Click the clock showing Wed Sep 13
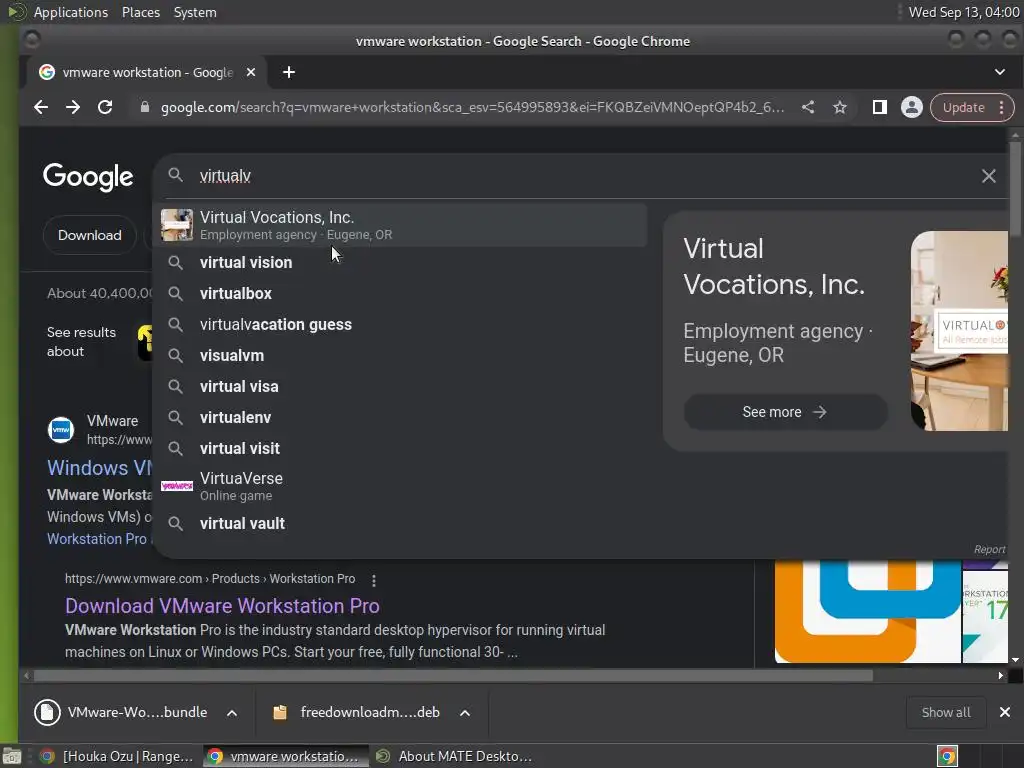This screenshot has width=1024, height=768. [x=963, y=12]
